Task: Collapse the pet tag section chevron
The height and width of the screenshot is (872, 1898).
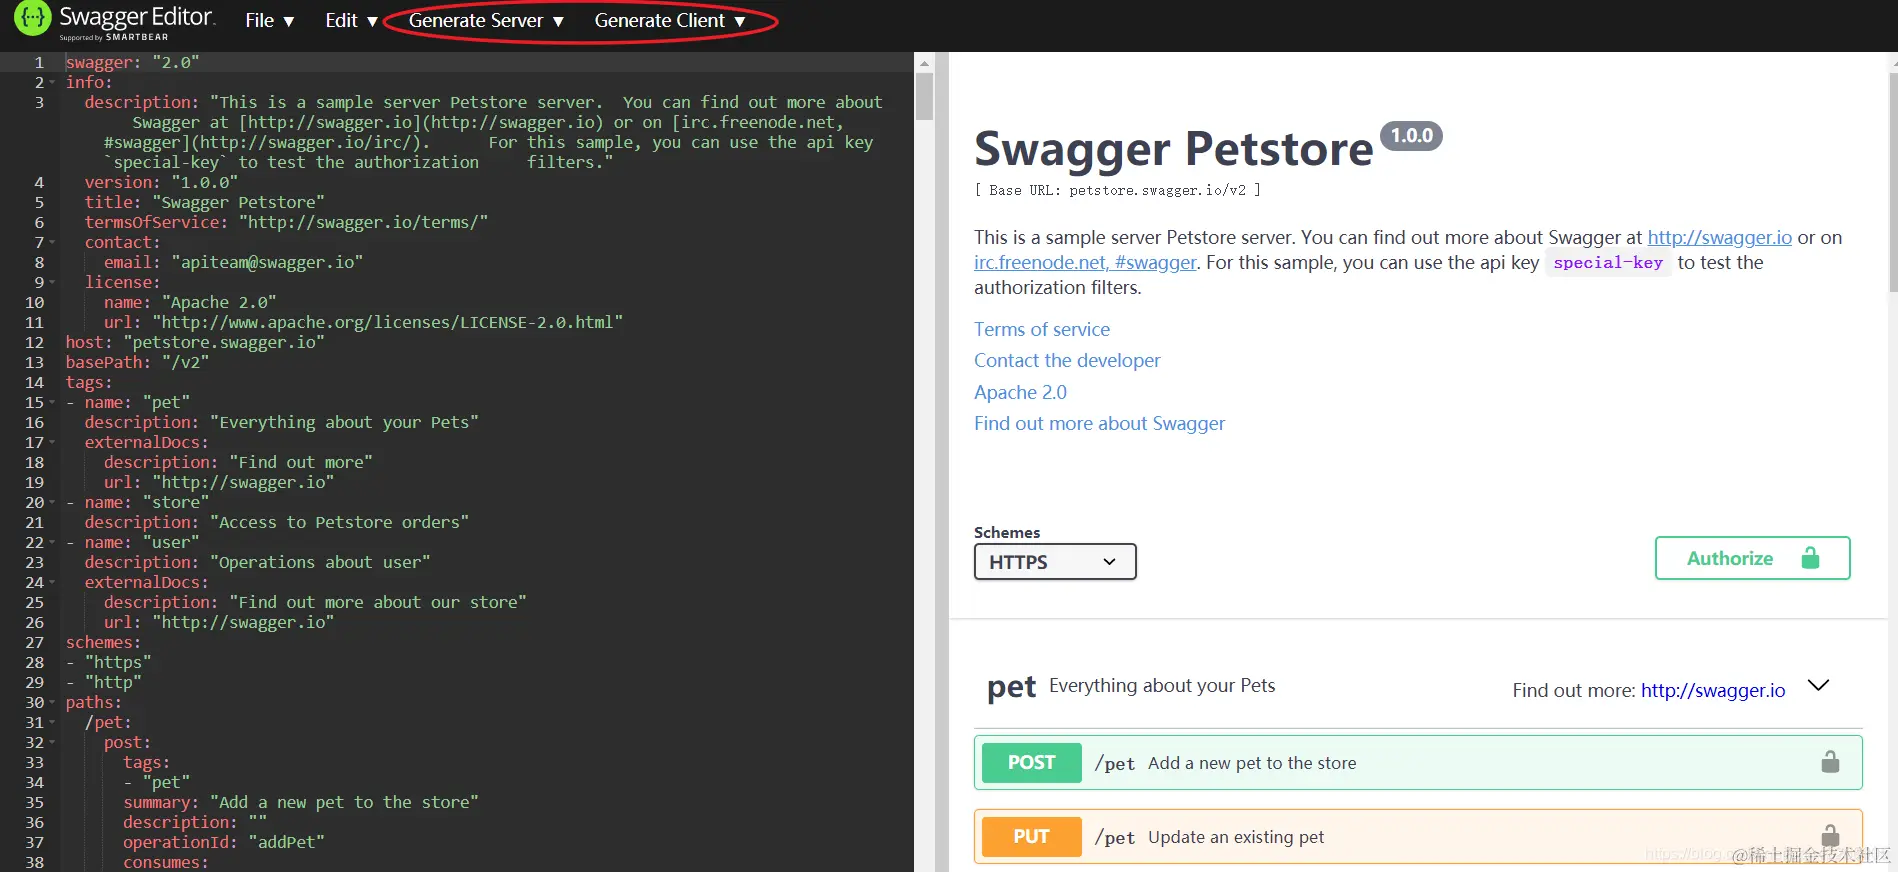Action: (x=1819, y=686)
